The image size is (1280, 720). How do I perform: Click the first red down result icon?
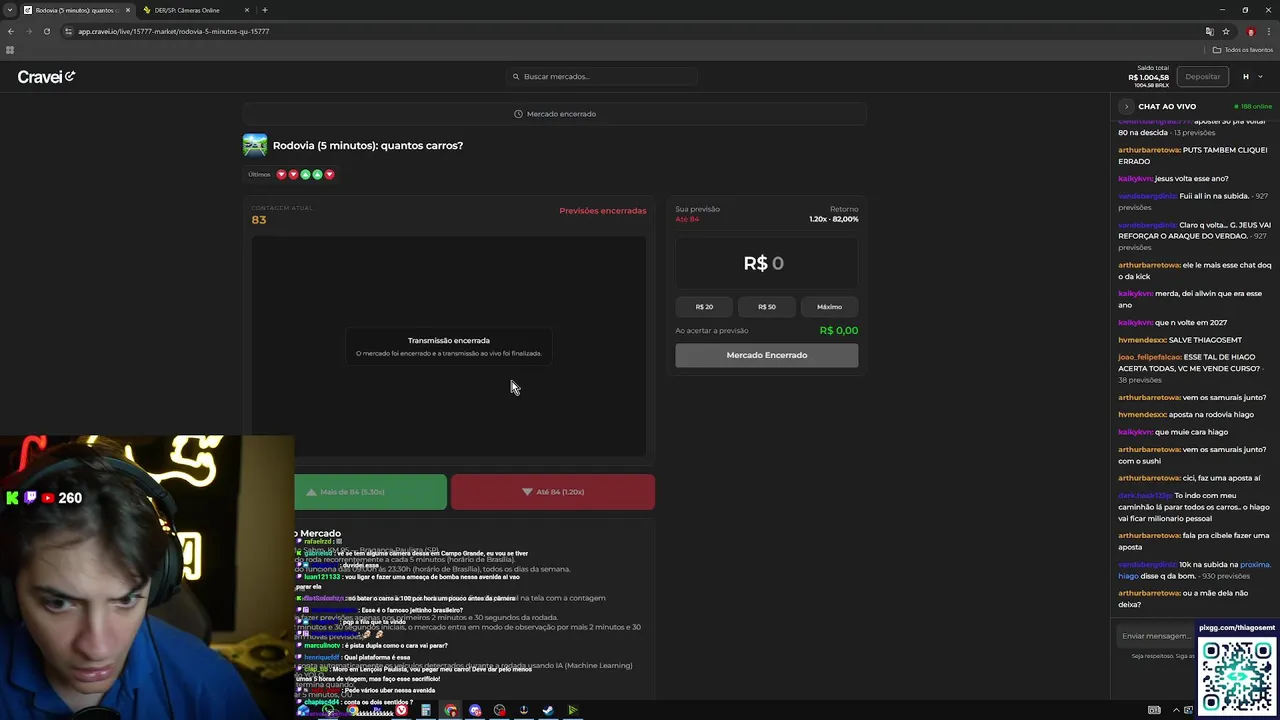click(x=281, y=174)
